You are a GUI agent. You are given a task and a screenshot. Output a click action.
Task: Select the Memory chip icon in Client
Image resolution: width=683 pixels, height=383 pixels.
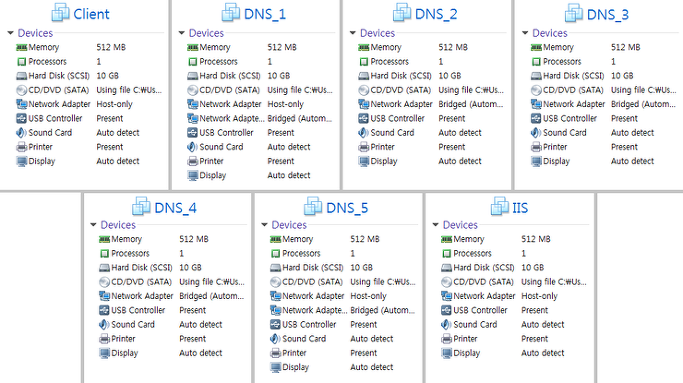[21, 47]
